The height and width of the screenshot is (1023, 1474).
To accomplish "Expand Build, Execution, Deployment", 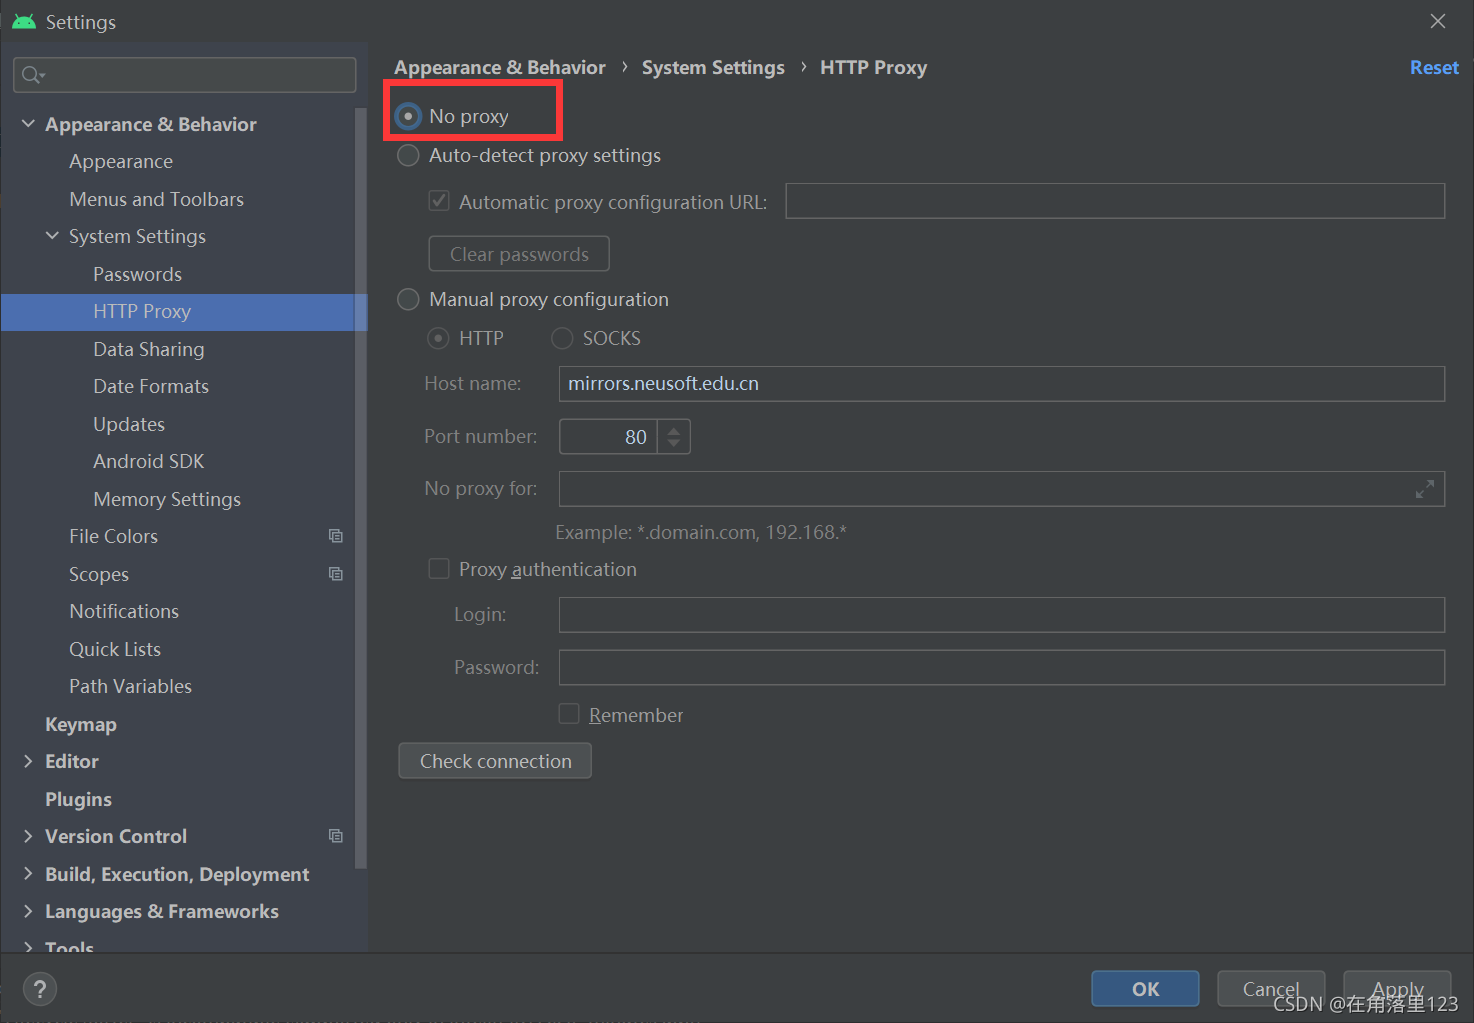I will [x=28, y=873].
